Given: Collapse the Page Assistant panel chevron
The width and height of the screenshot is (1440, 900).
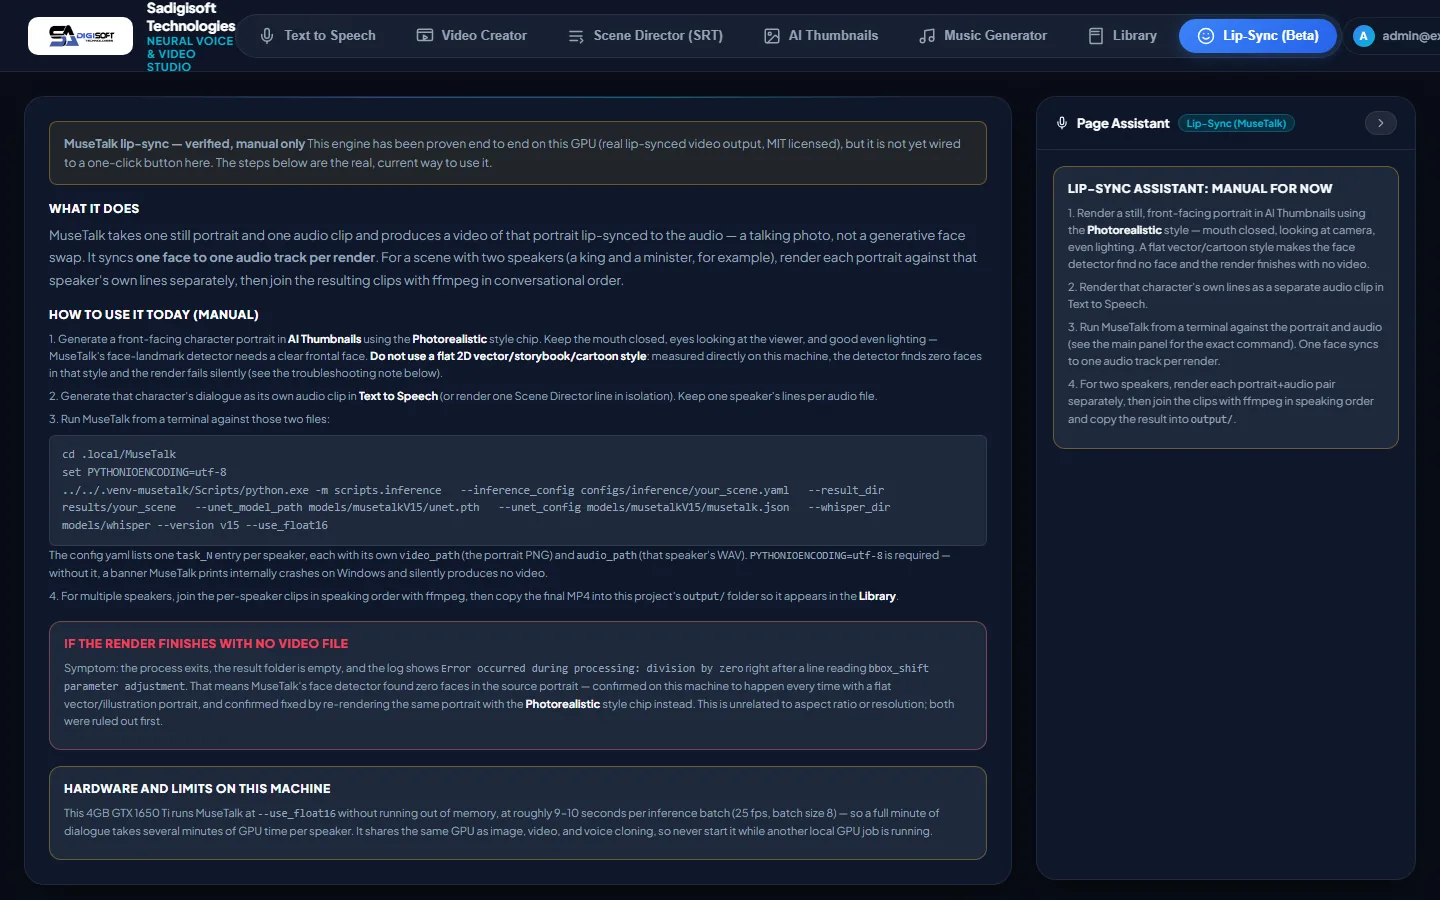Looking at the screenshot, I should pyautogui.click(x=1381, y=123).
